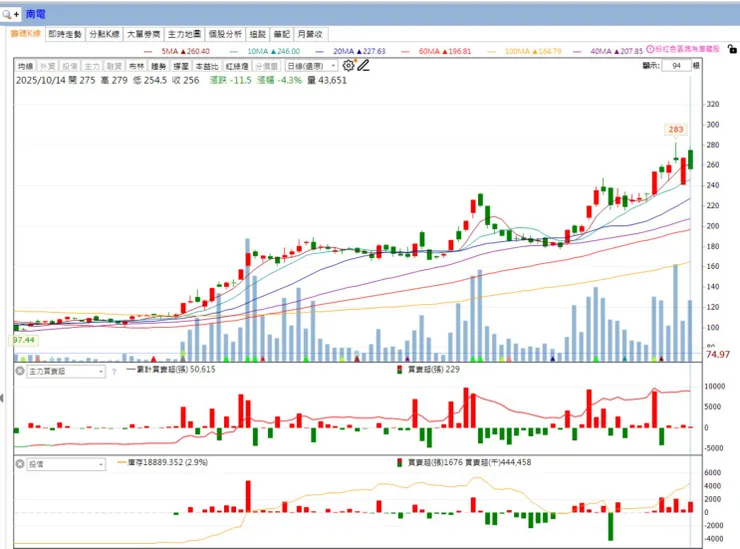Click the 粉紅色區塊 notice link

(687, 49)
